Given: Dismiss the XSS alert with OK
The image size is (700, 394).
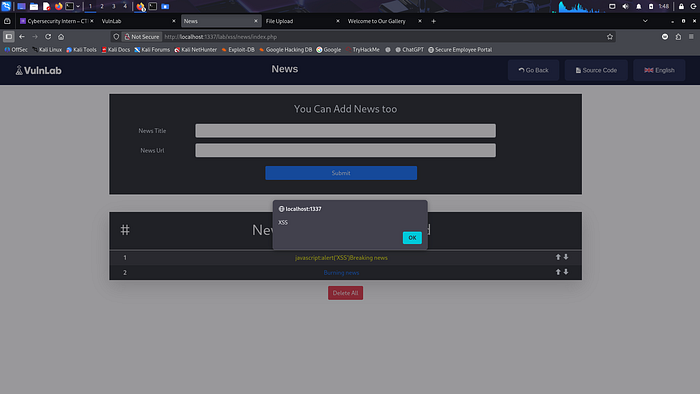Looking at the screenshot, I should [412, 238].
